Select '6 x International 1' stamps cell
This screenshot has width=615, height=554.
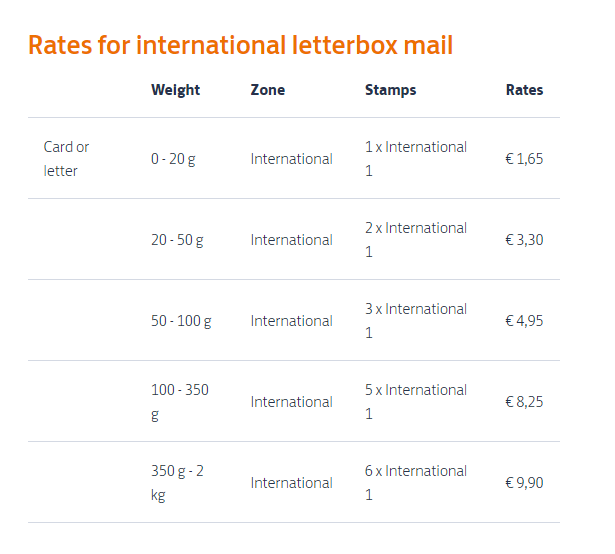click(x=416, y=483)
